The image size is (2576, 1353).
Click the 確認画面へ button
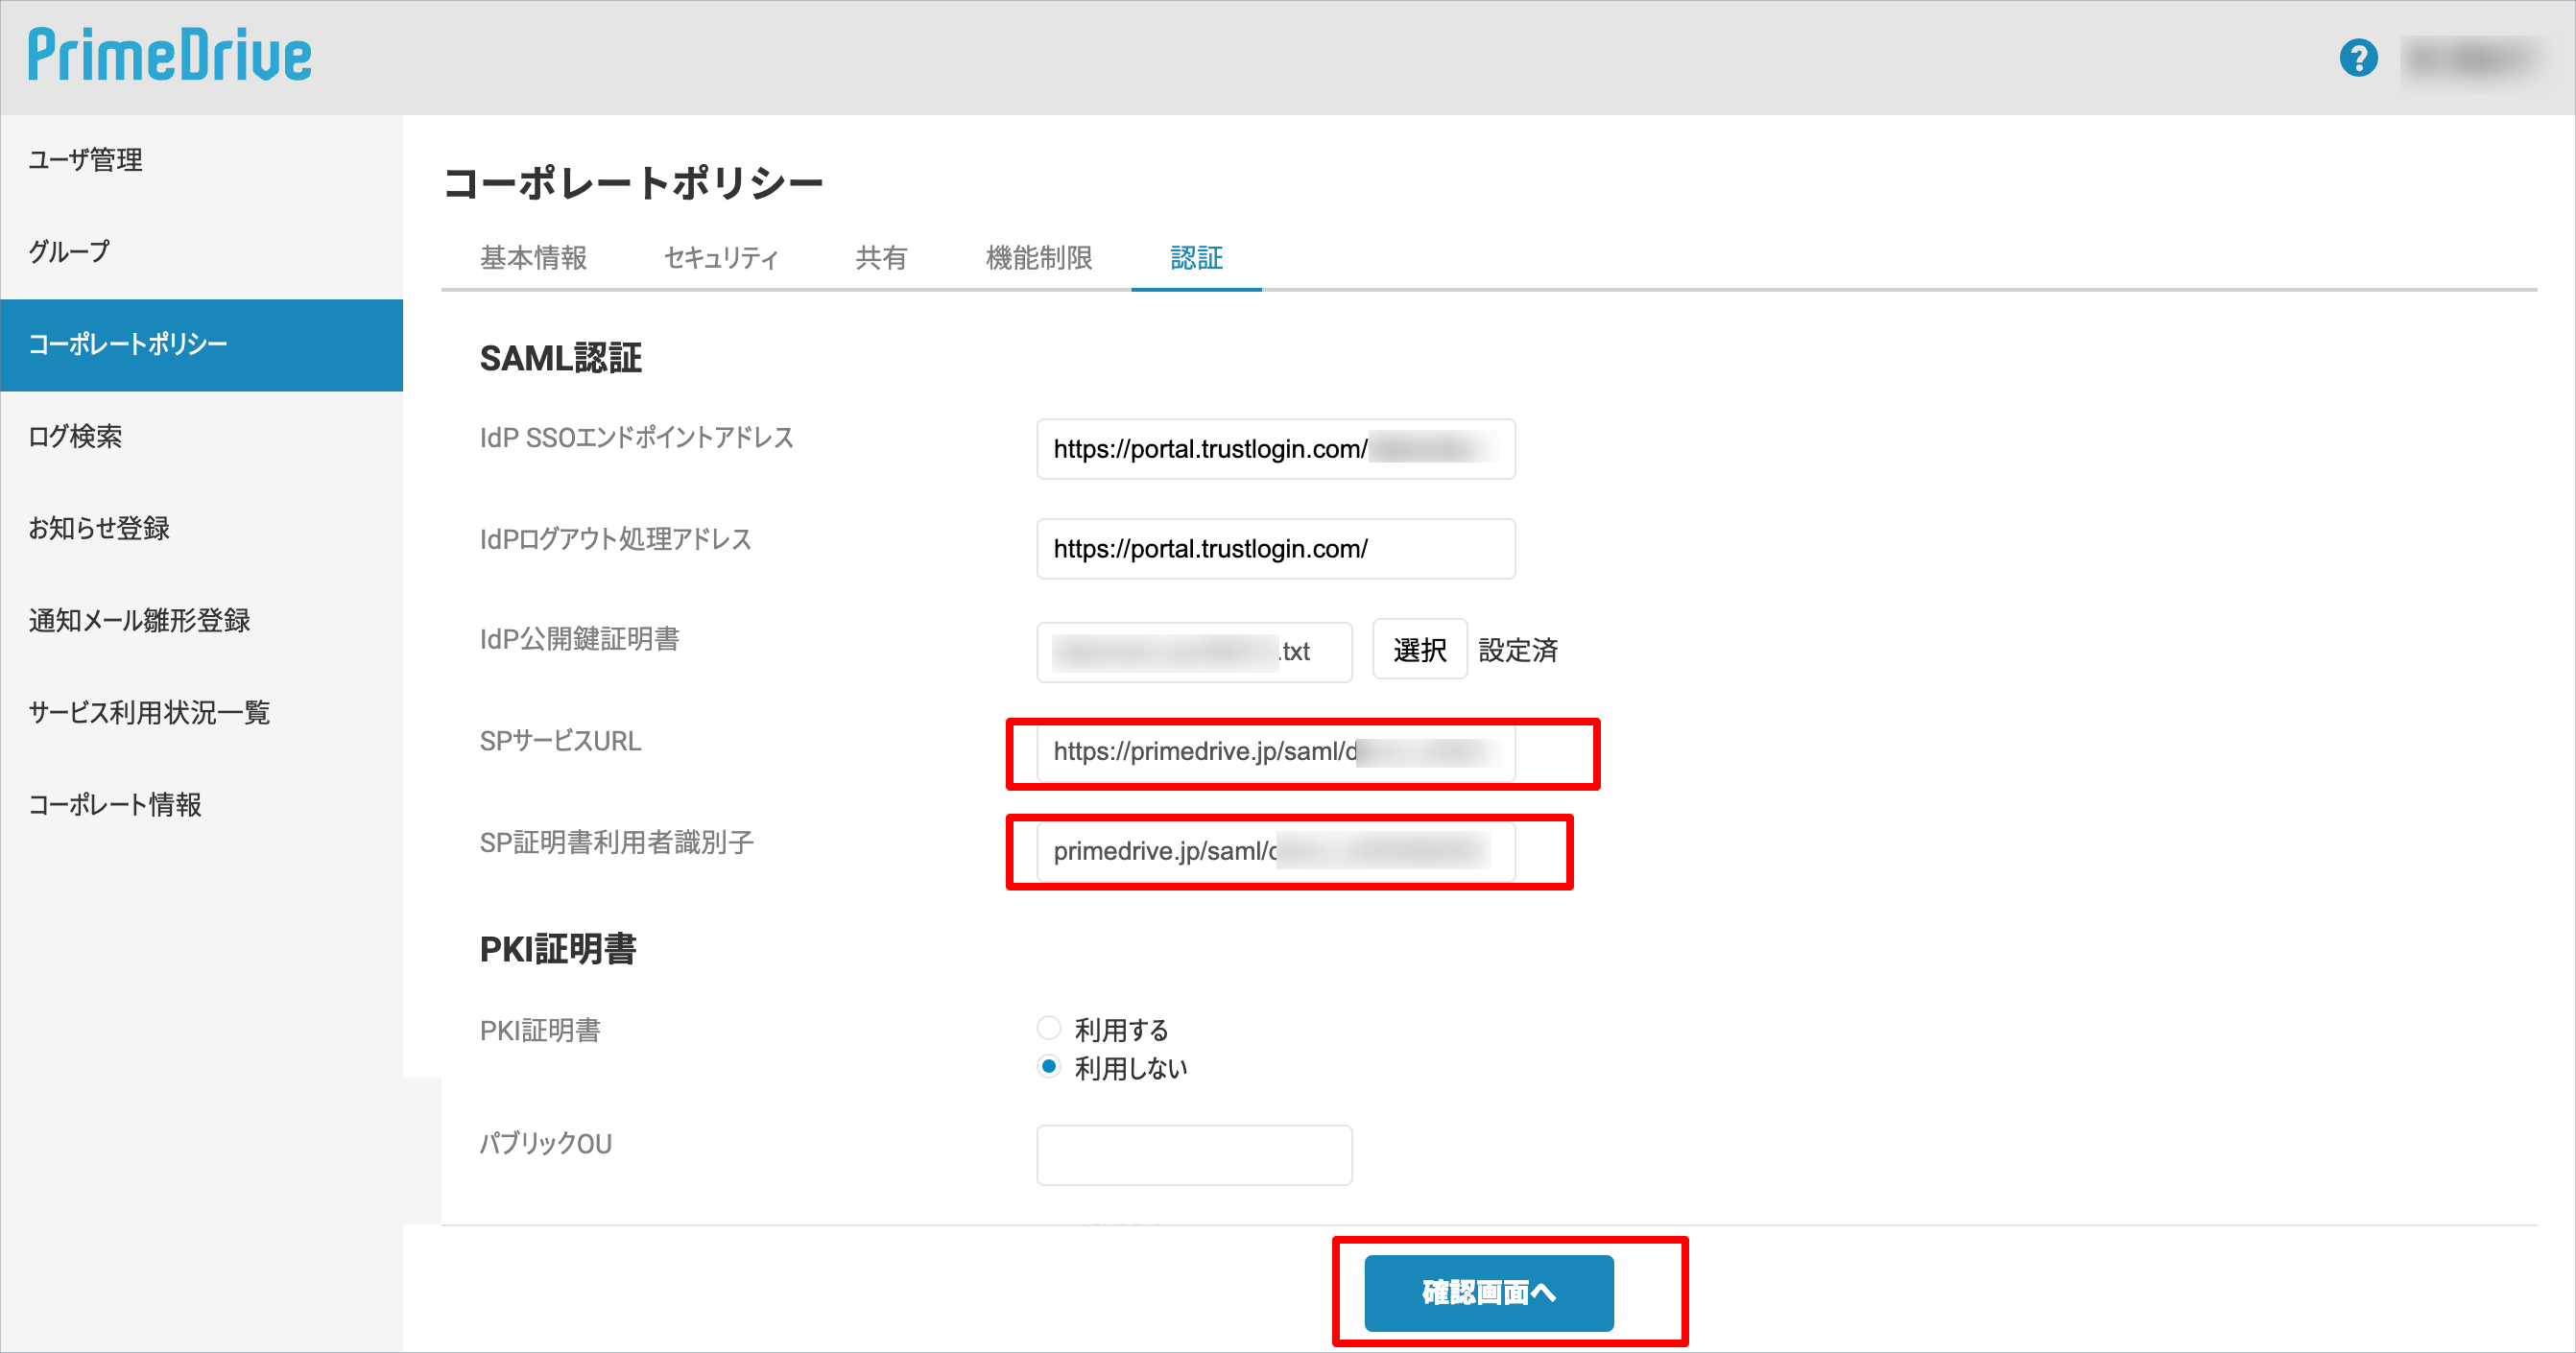[x=1488, y=1293]
